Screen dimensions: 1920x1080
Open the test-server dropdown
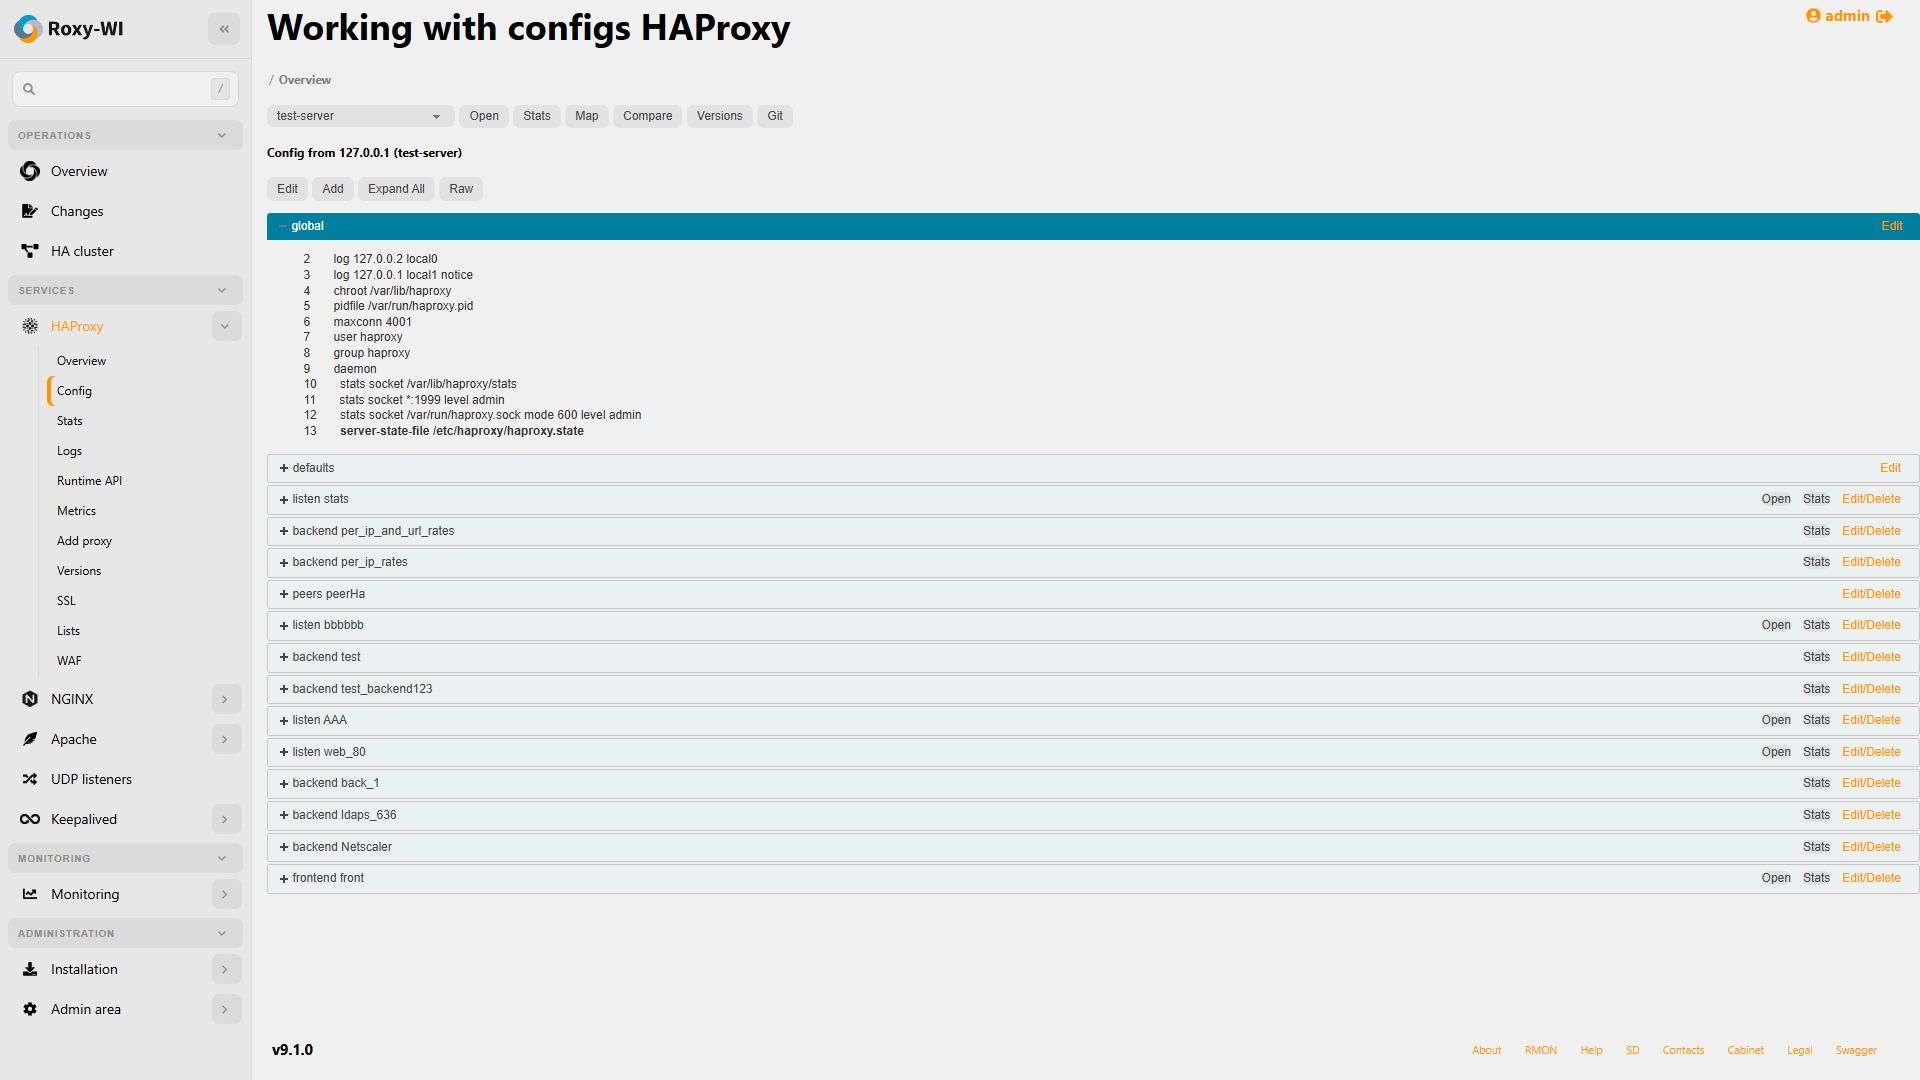coord(360,116)
